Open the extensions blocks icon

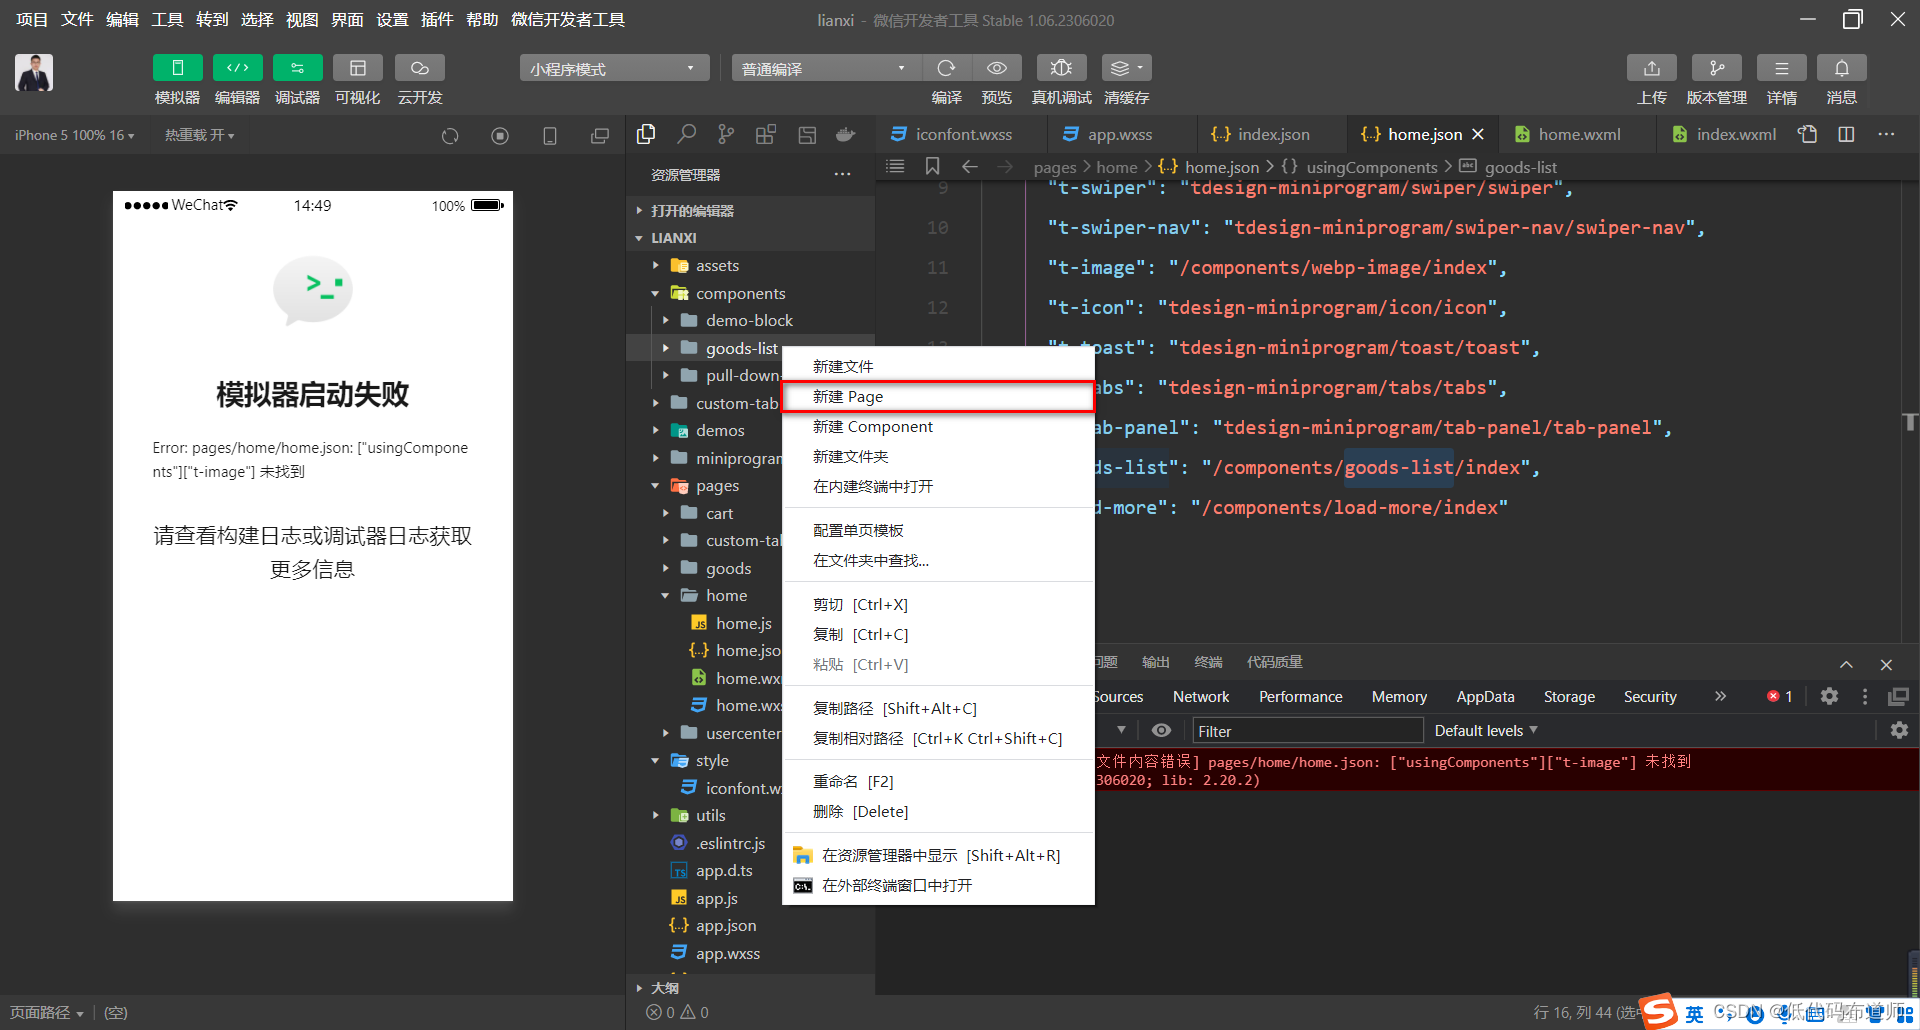766,134
